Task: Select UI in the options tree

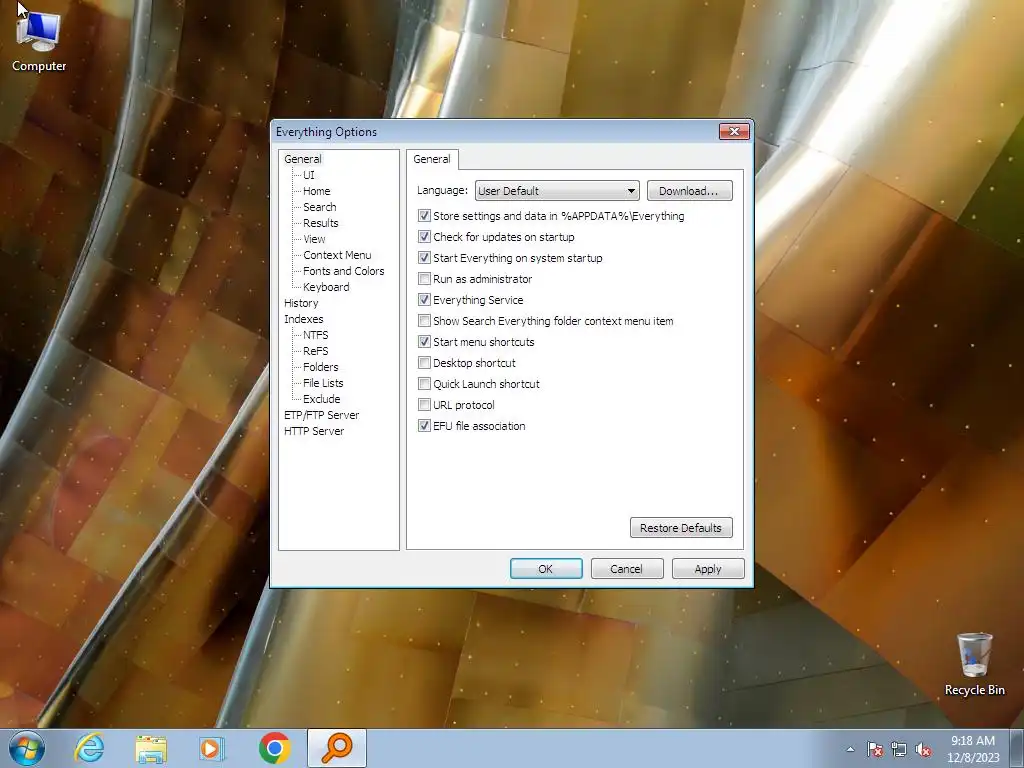Action: (308, 175)
